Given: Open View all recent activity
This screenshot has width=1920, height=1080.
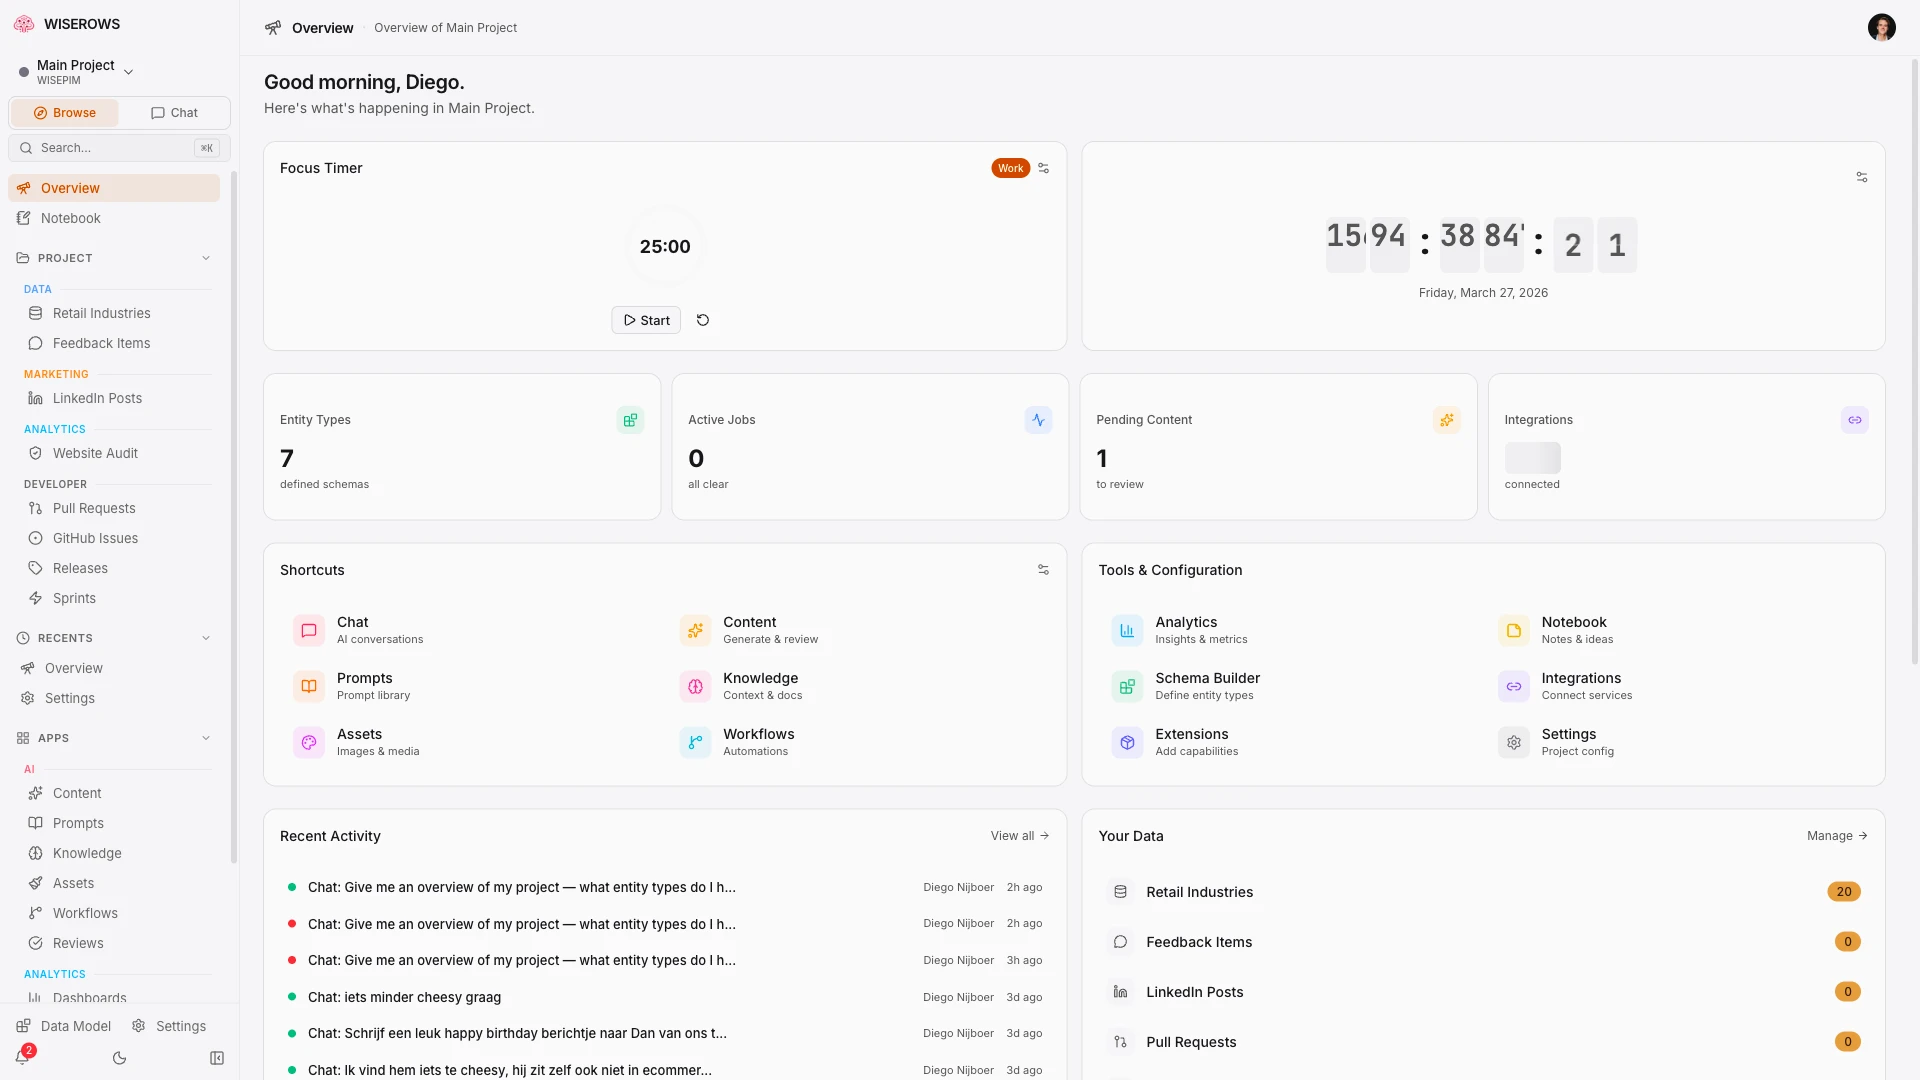Looking at the screenshot, I should coord(1019,836).
